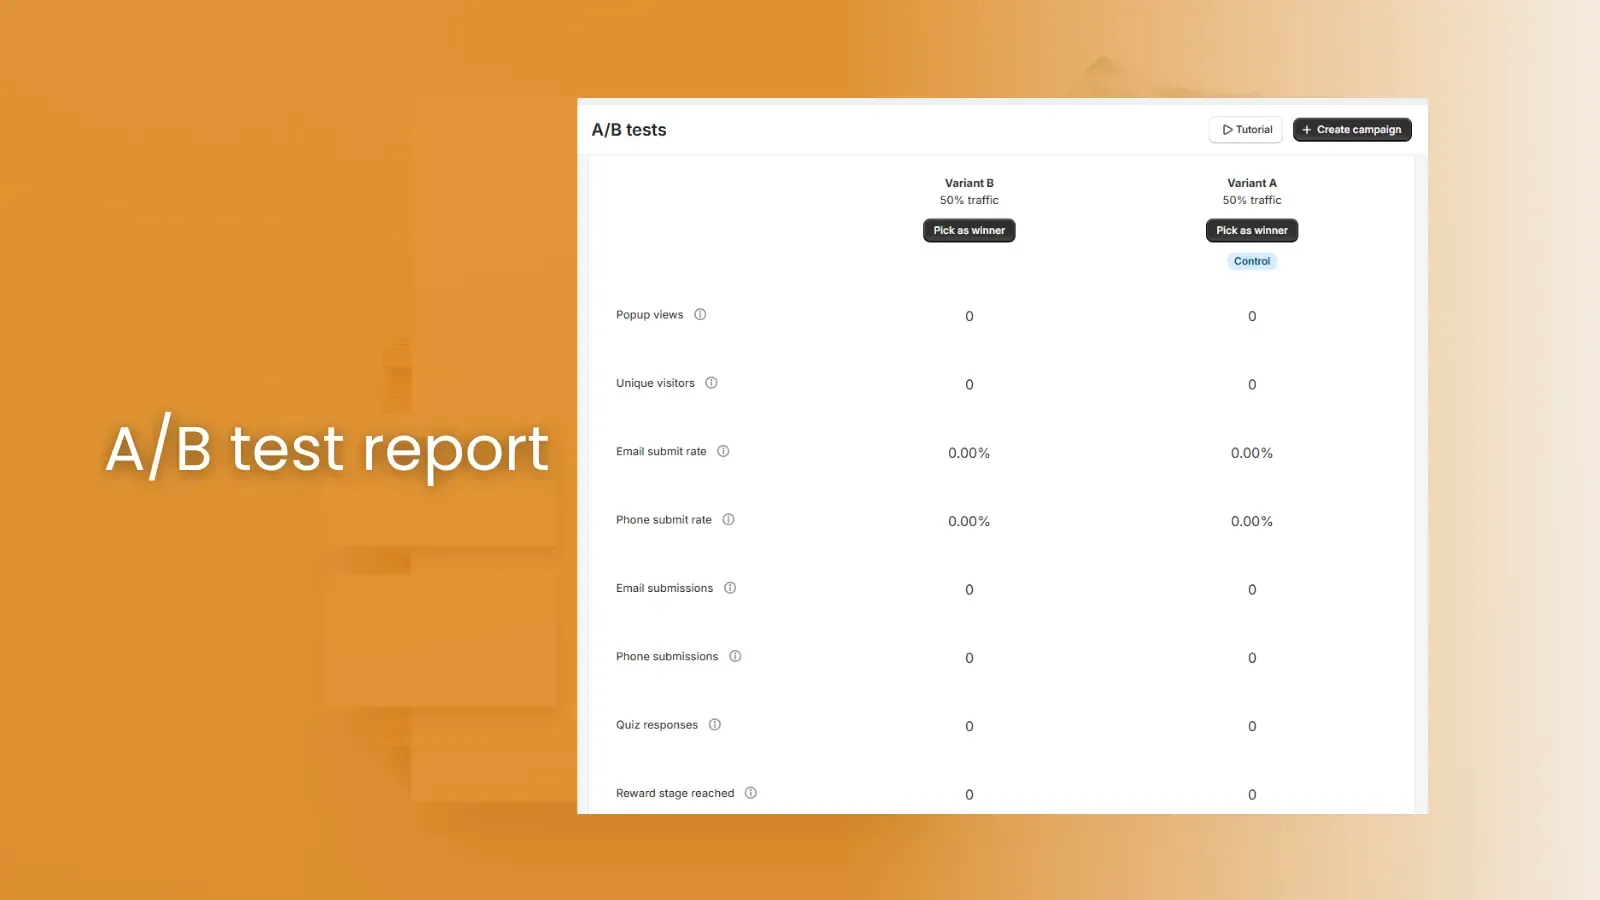Screen dimensions: 1600x900
Task: Click the Variant A column header
Action: click(x=1252, y=183)
